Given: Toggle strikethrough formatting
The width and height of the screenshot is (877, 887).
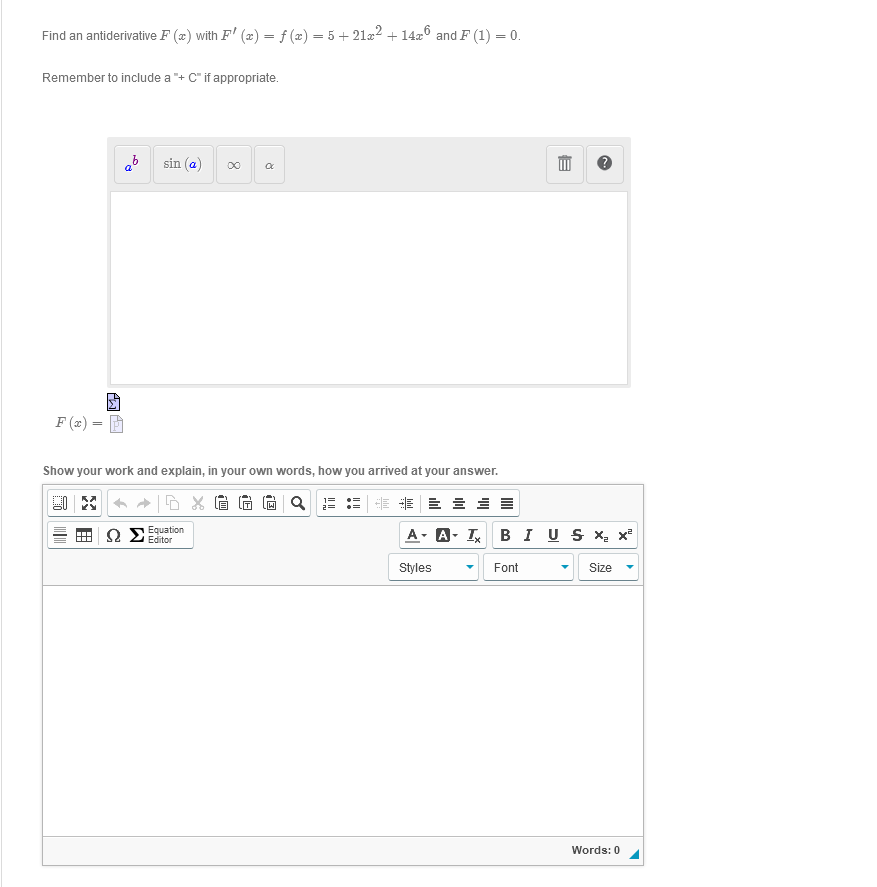Looking at the screenshot, I should point(577,535).
